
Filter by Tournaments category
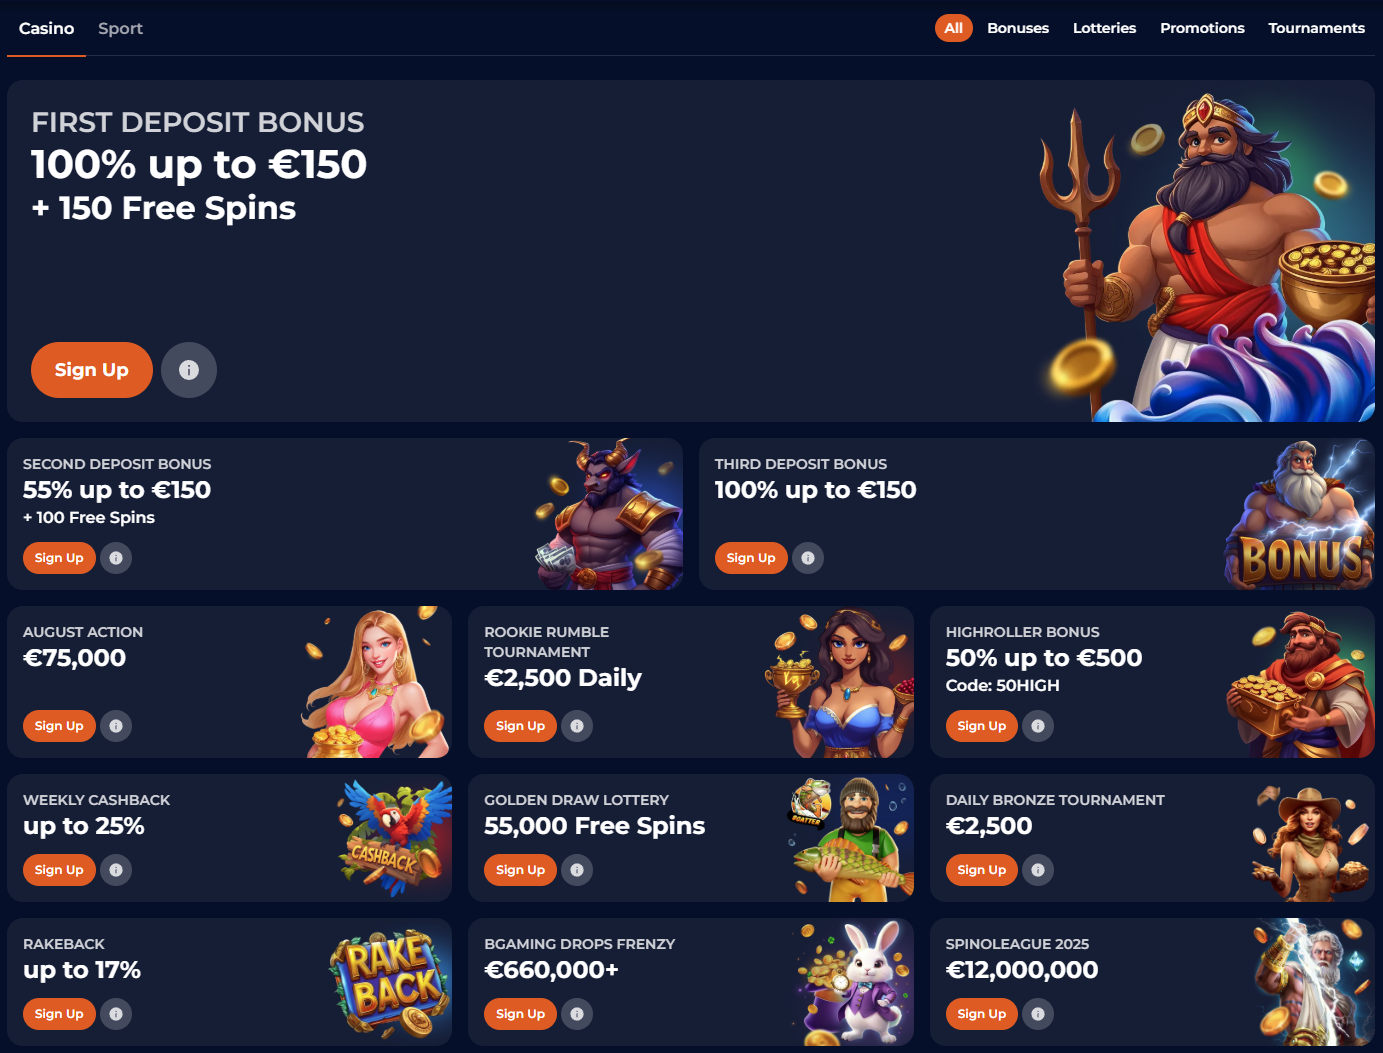(x=1316, y=28)
